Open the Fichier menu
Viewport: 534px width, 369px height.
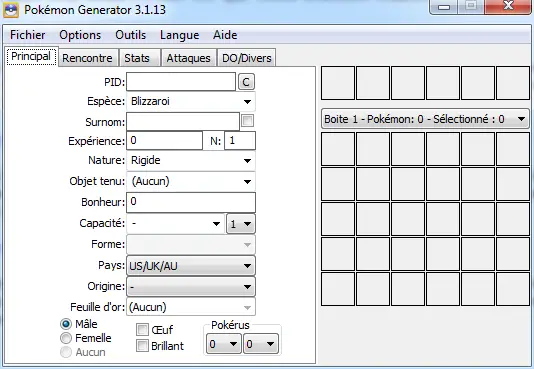click(x=28, y=35)
